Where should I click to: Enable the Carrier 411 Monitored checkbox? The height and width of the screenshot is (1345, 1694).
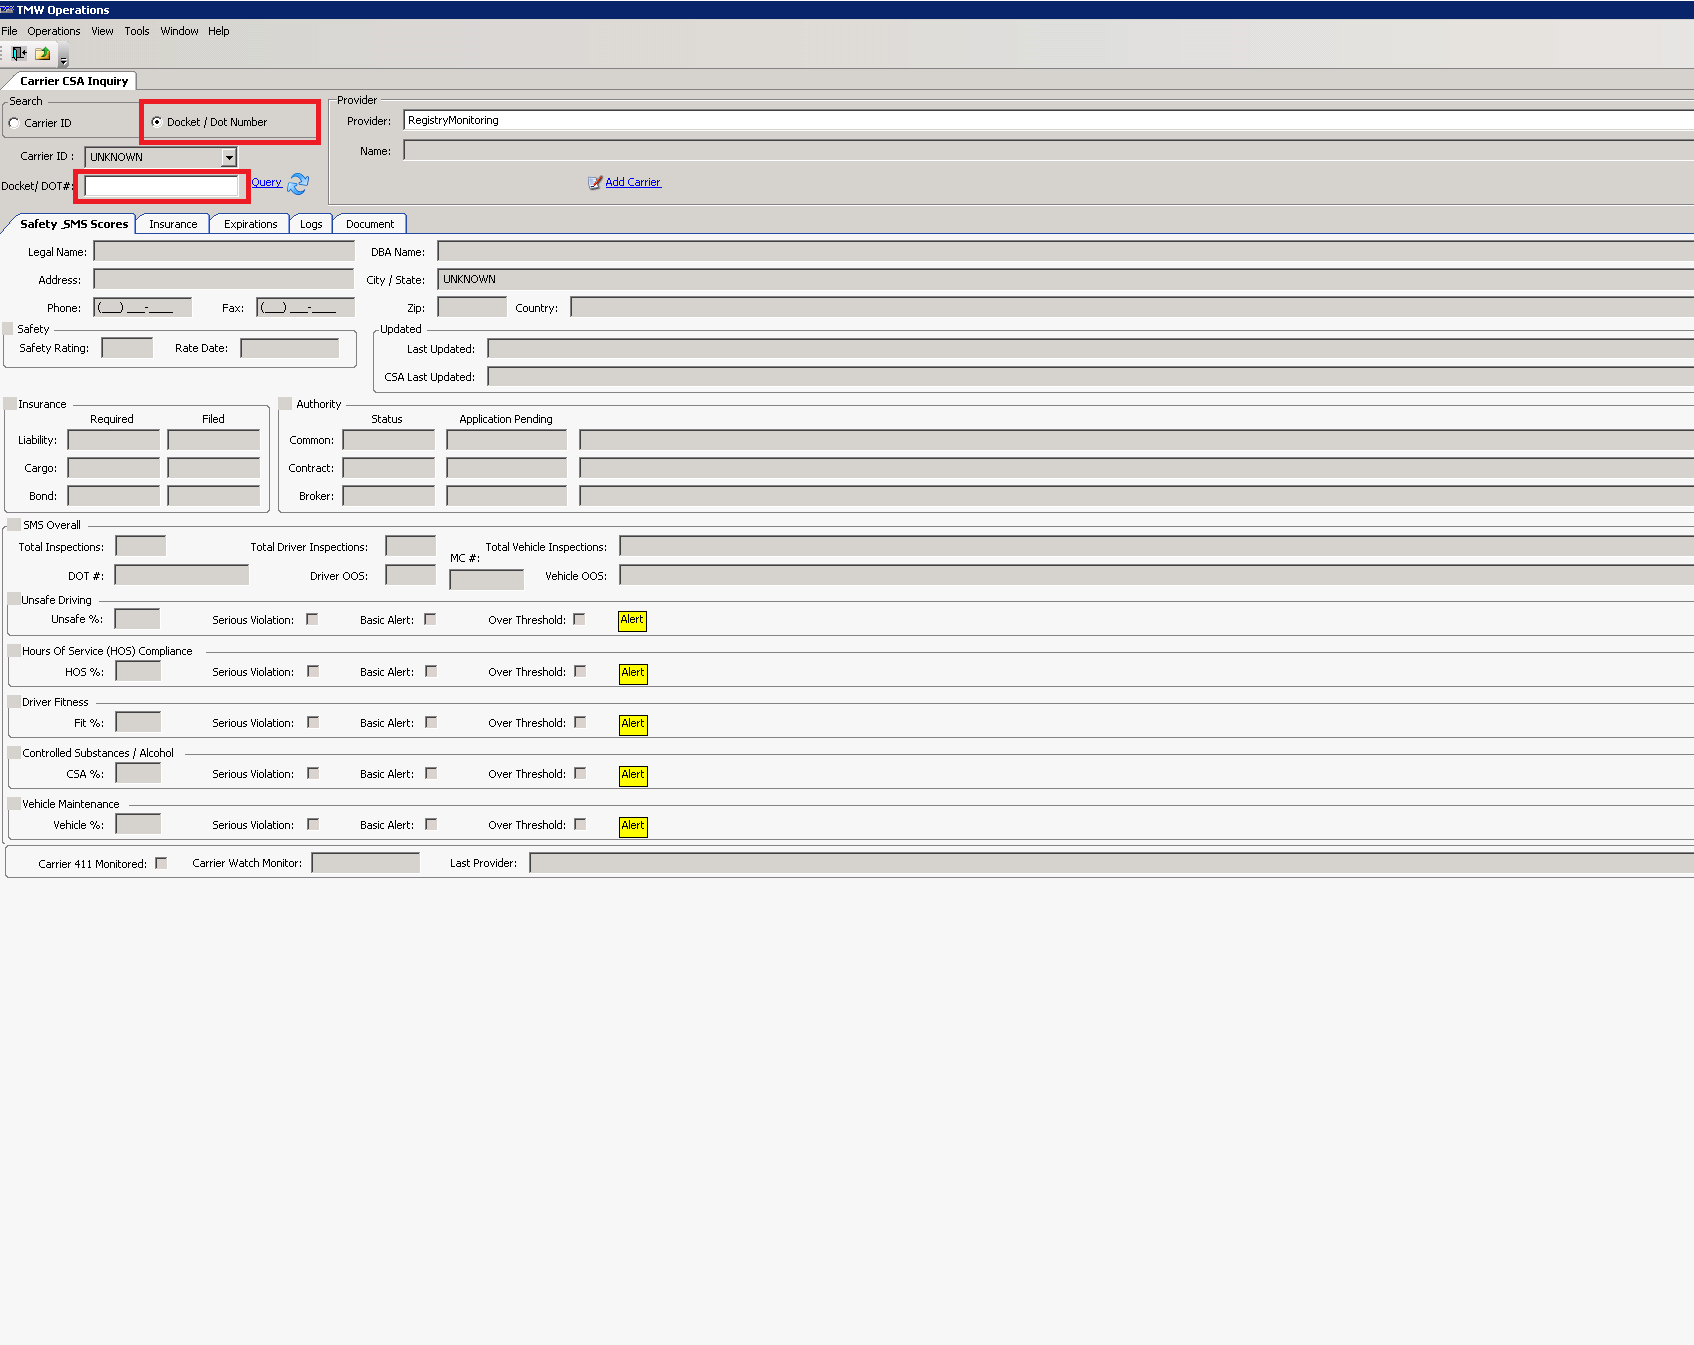pyautogui.click(x=161, y=862)
